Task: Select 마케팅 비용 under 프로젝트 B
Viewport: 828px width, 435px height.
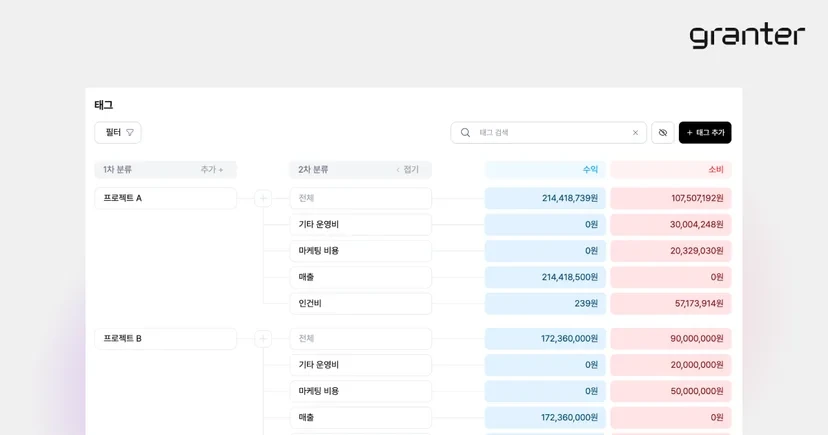Action: pos(361,391)
